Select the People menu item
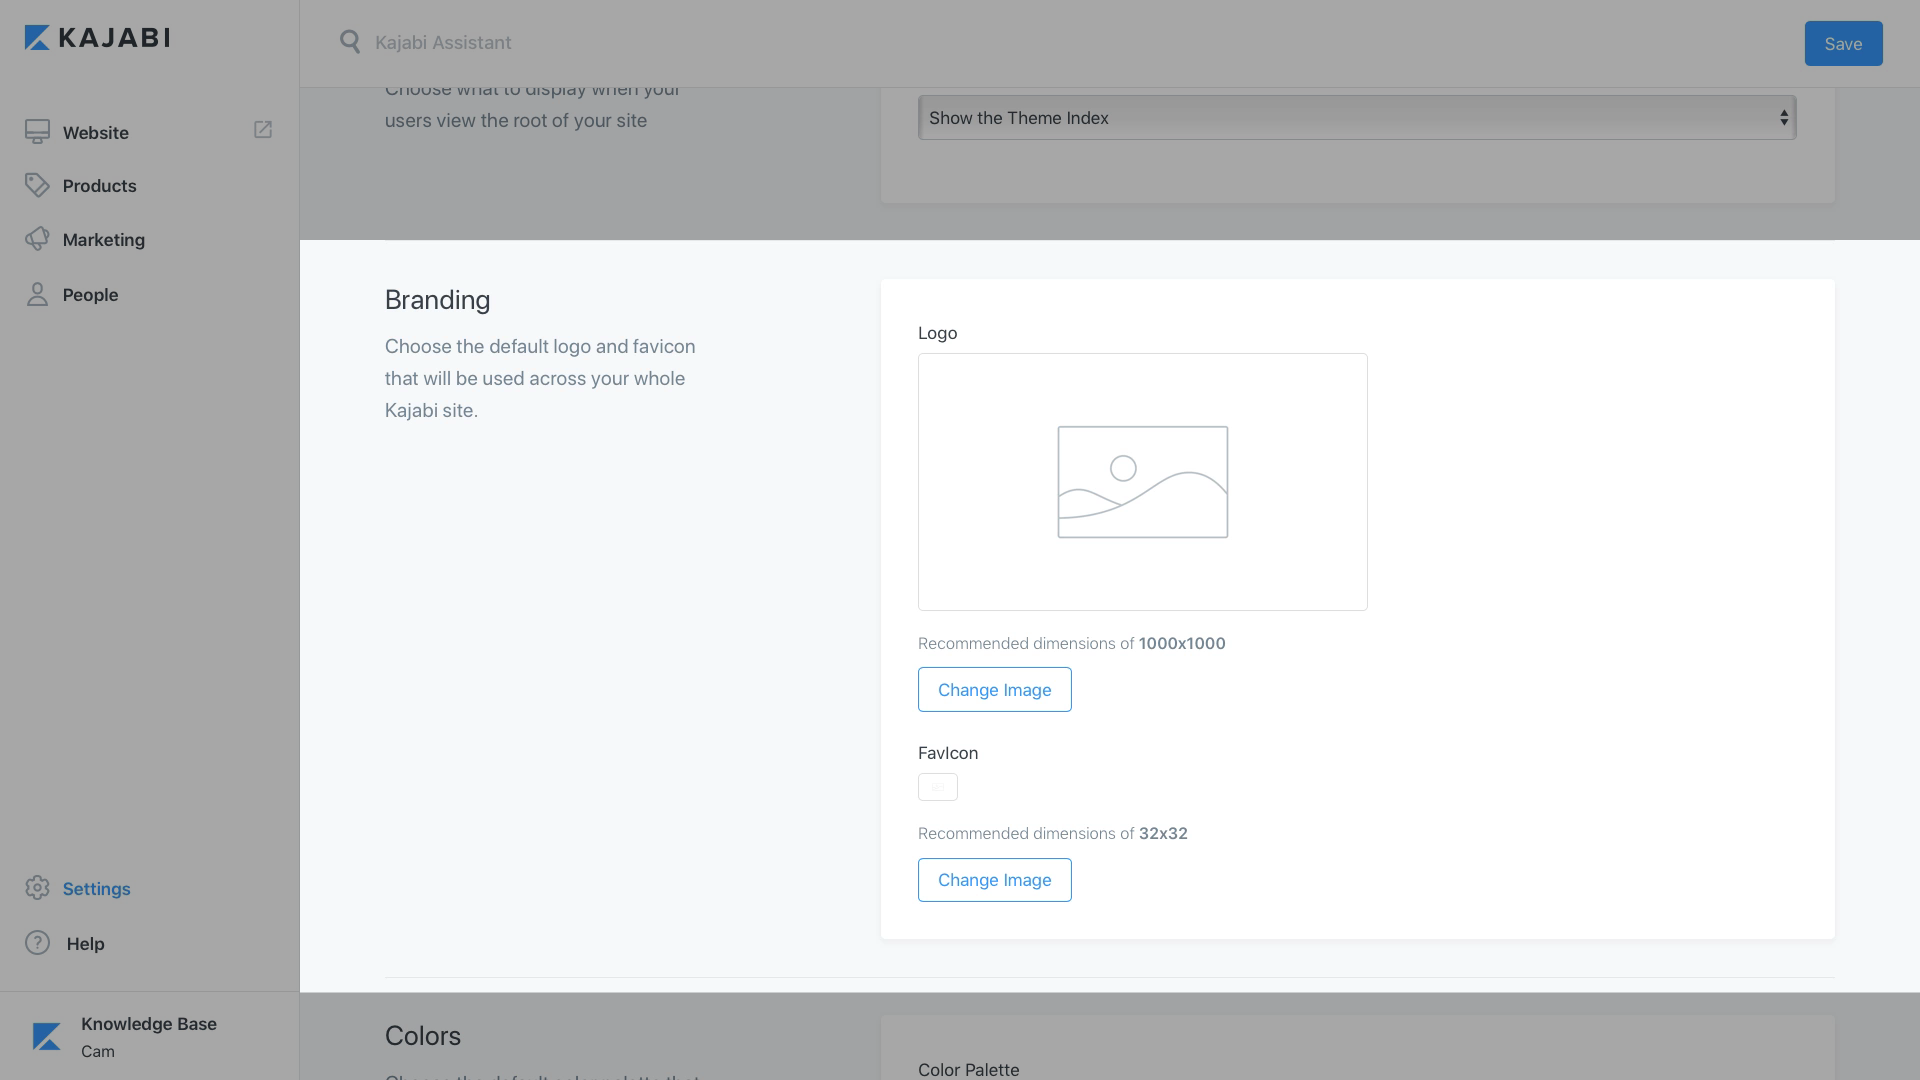Screen dimensions: 1920x1080 coord(90,295)
